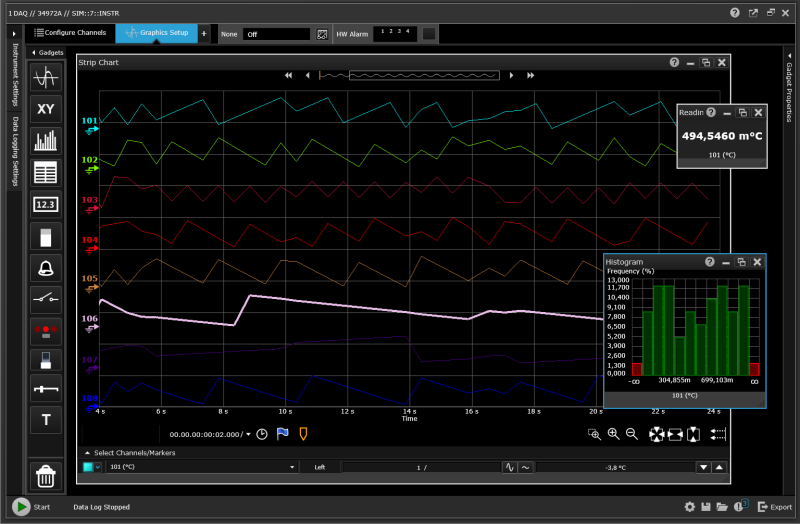Collapse the Gadgets panel
Viewport: 800px width, 524px height.
tap(34, 52)
